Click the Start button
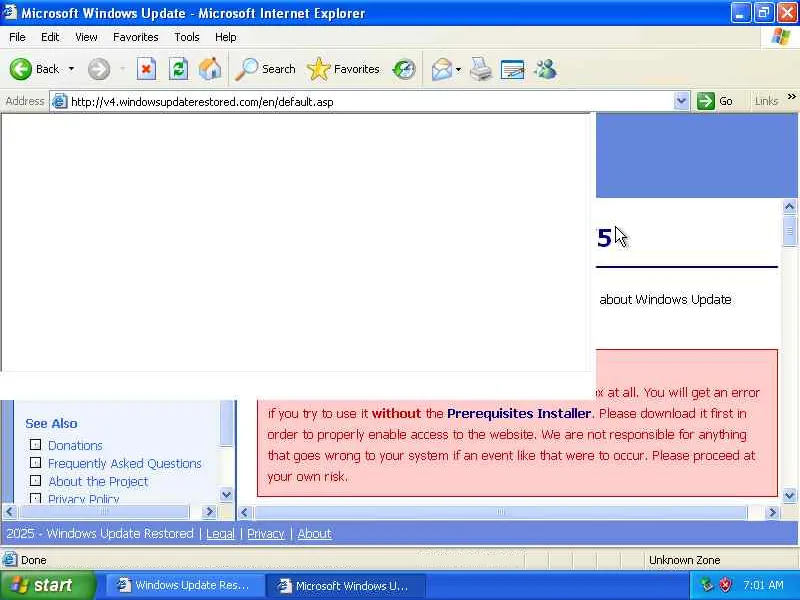Screen dimensions: 800x600 47,585
